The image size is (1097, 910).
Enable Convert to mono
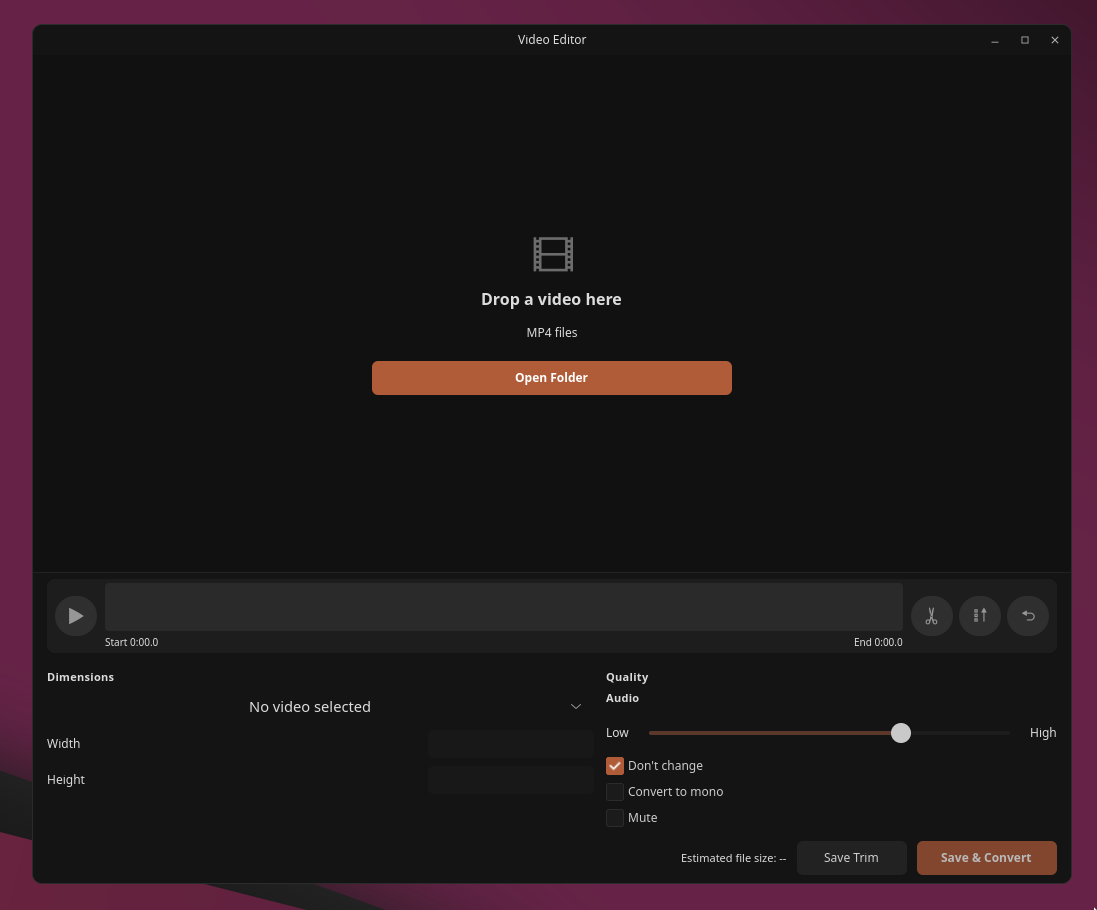click(614, 792)
